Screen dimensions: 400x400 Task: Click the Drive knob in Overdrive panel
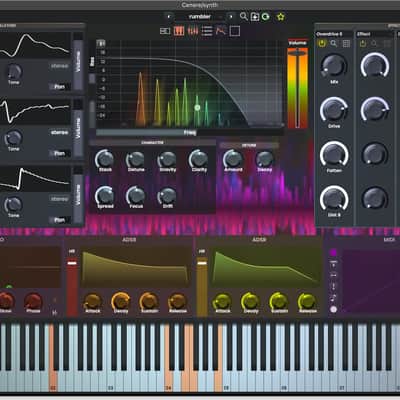pos(334,110)
